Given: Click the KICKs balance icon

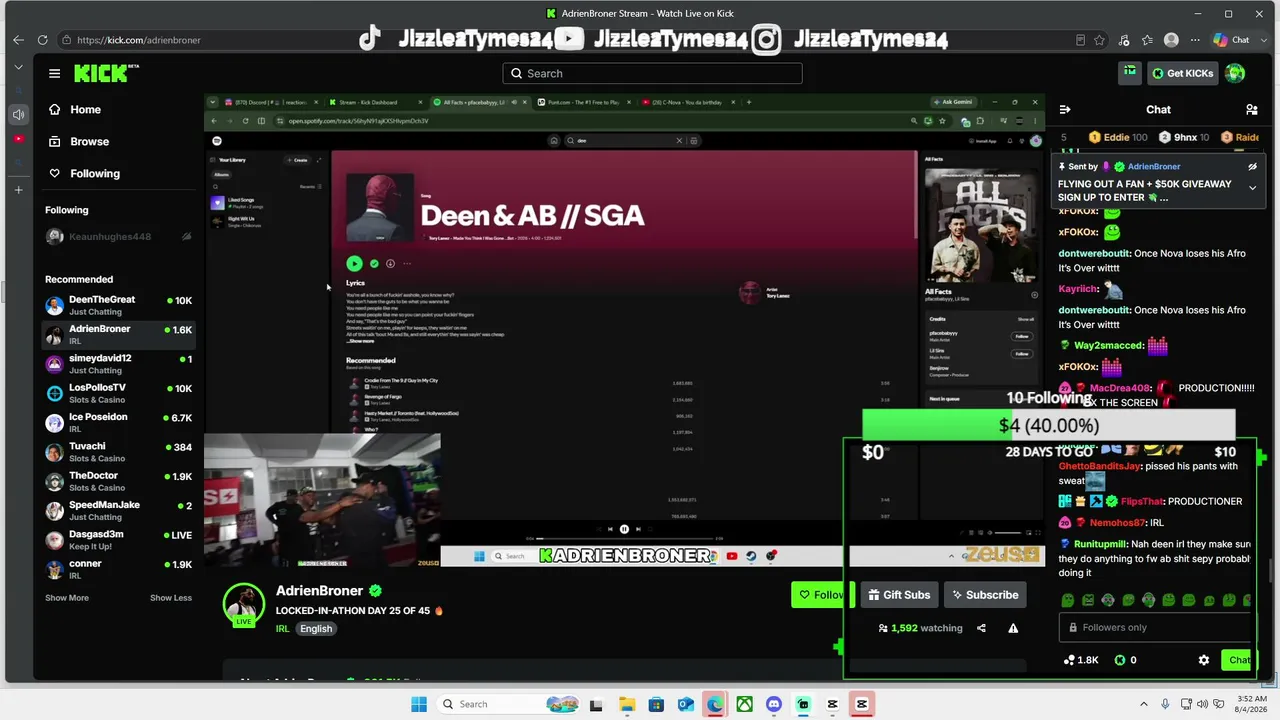Looking at the screenshot, I should [1120, 660].
